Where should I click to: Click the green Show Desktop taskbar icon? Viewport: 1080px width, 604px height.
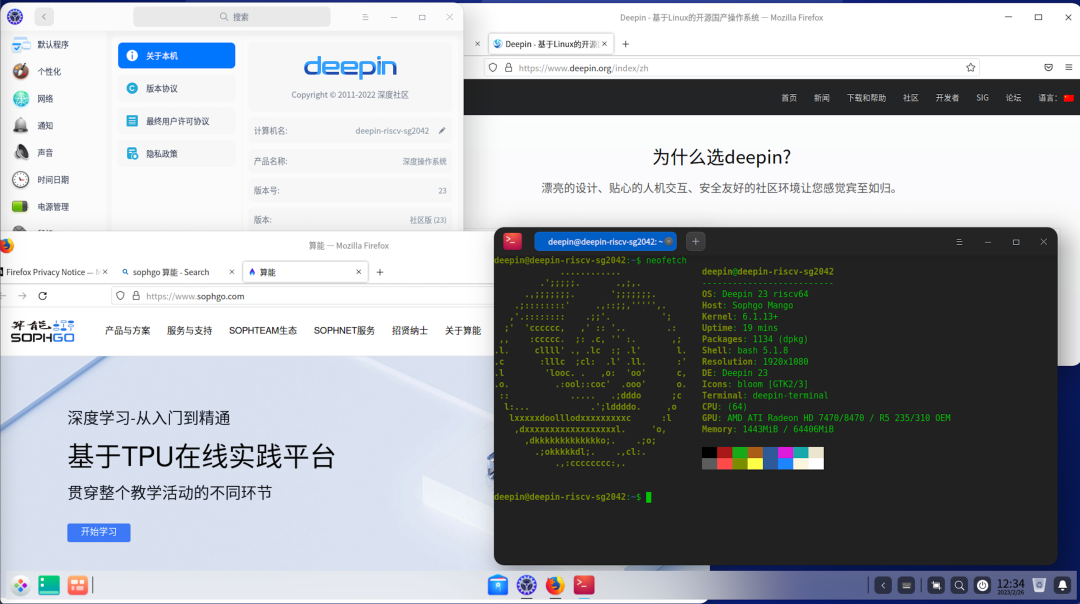coord(49,585)
